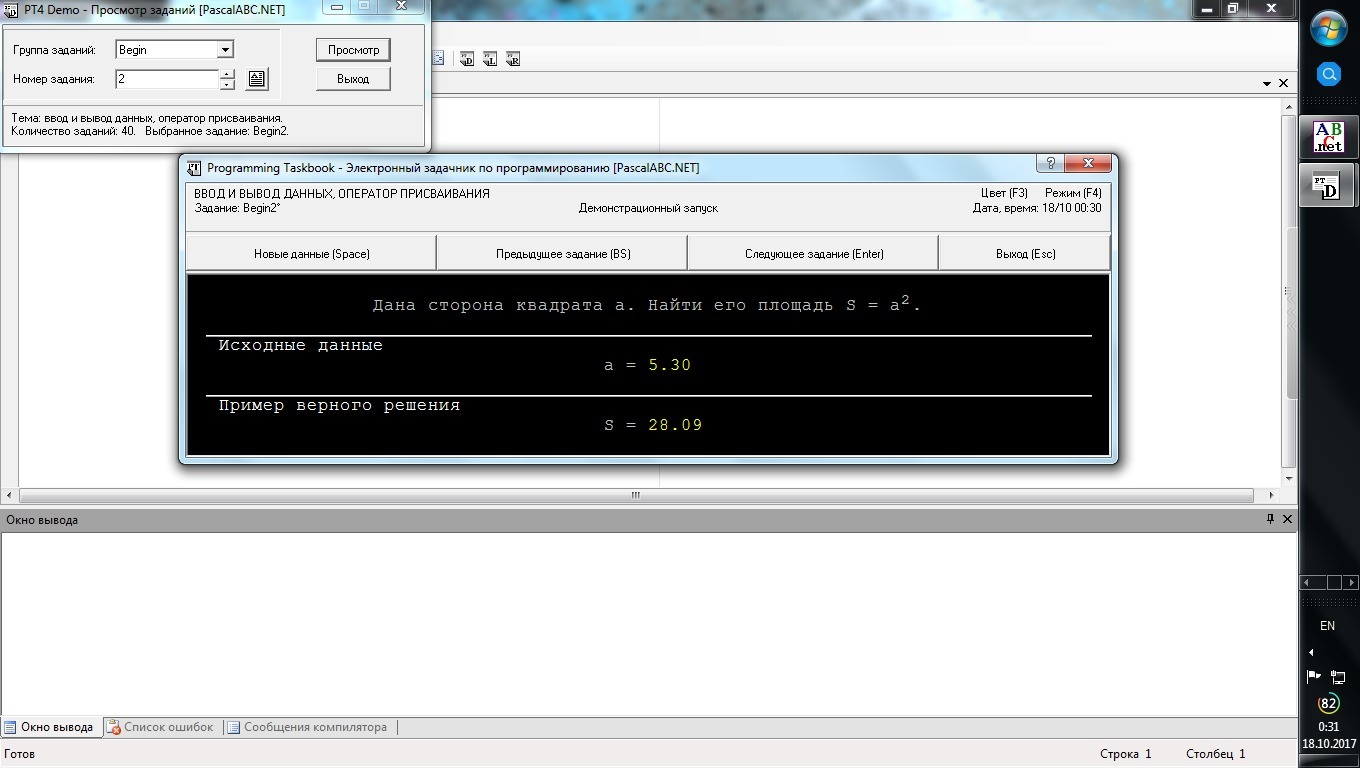The width and height of the screenshot is (1360, 768).
Task: Click the PT4 Demo toolbar icon
Action: click(467, 59)
